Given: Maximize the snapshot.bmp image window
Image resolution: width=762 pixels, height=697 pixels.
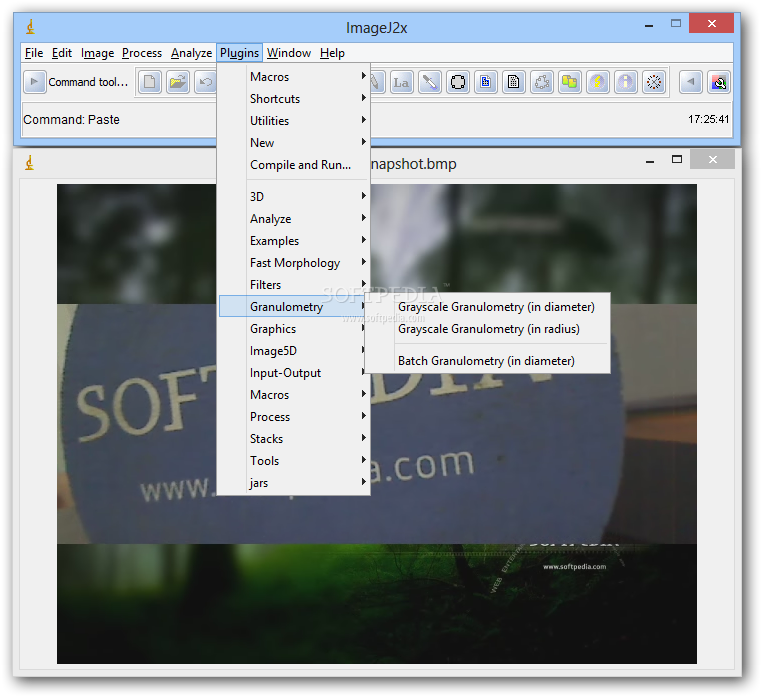Looking at the screenshot, I should pos(676,159).
